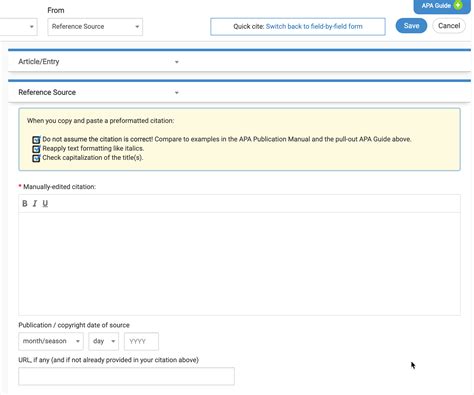Viewport: 474px width, 395px height.
Task: Expand the Reference Source section
Action: (99, 92)
